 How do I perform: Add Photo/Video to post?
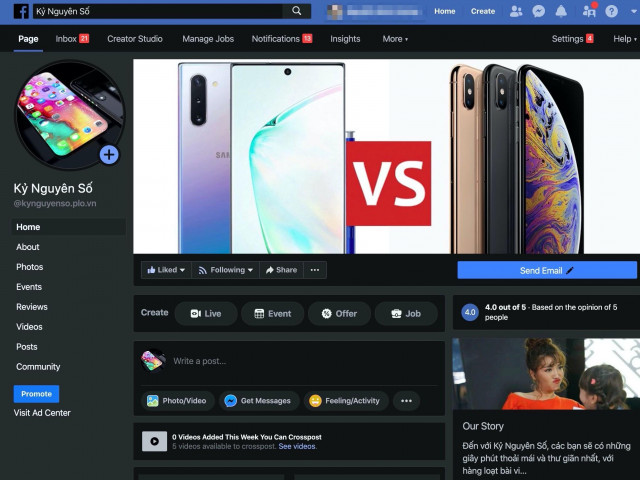(x=177, y=401)
